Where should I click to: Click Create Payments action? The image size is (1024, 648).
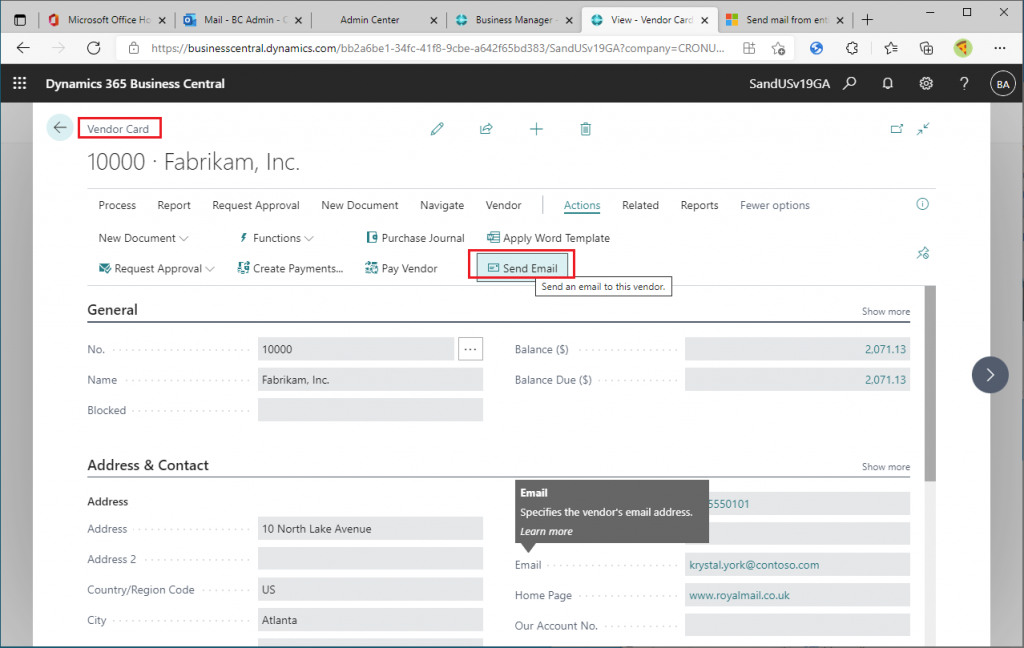point(290,268)
